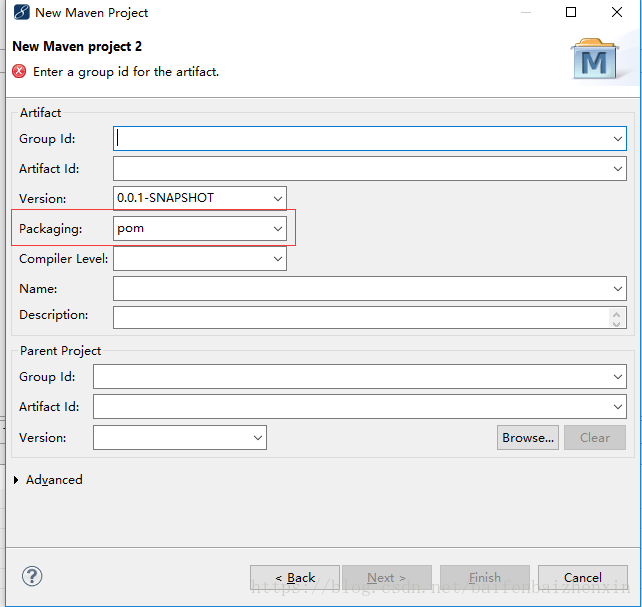Click the Eclipse icon in title bar
642x607 pixels.
click(x=21, y=12)
